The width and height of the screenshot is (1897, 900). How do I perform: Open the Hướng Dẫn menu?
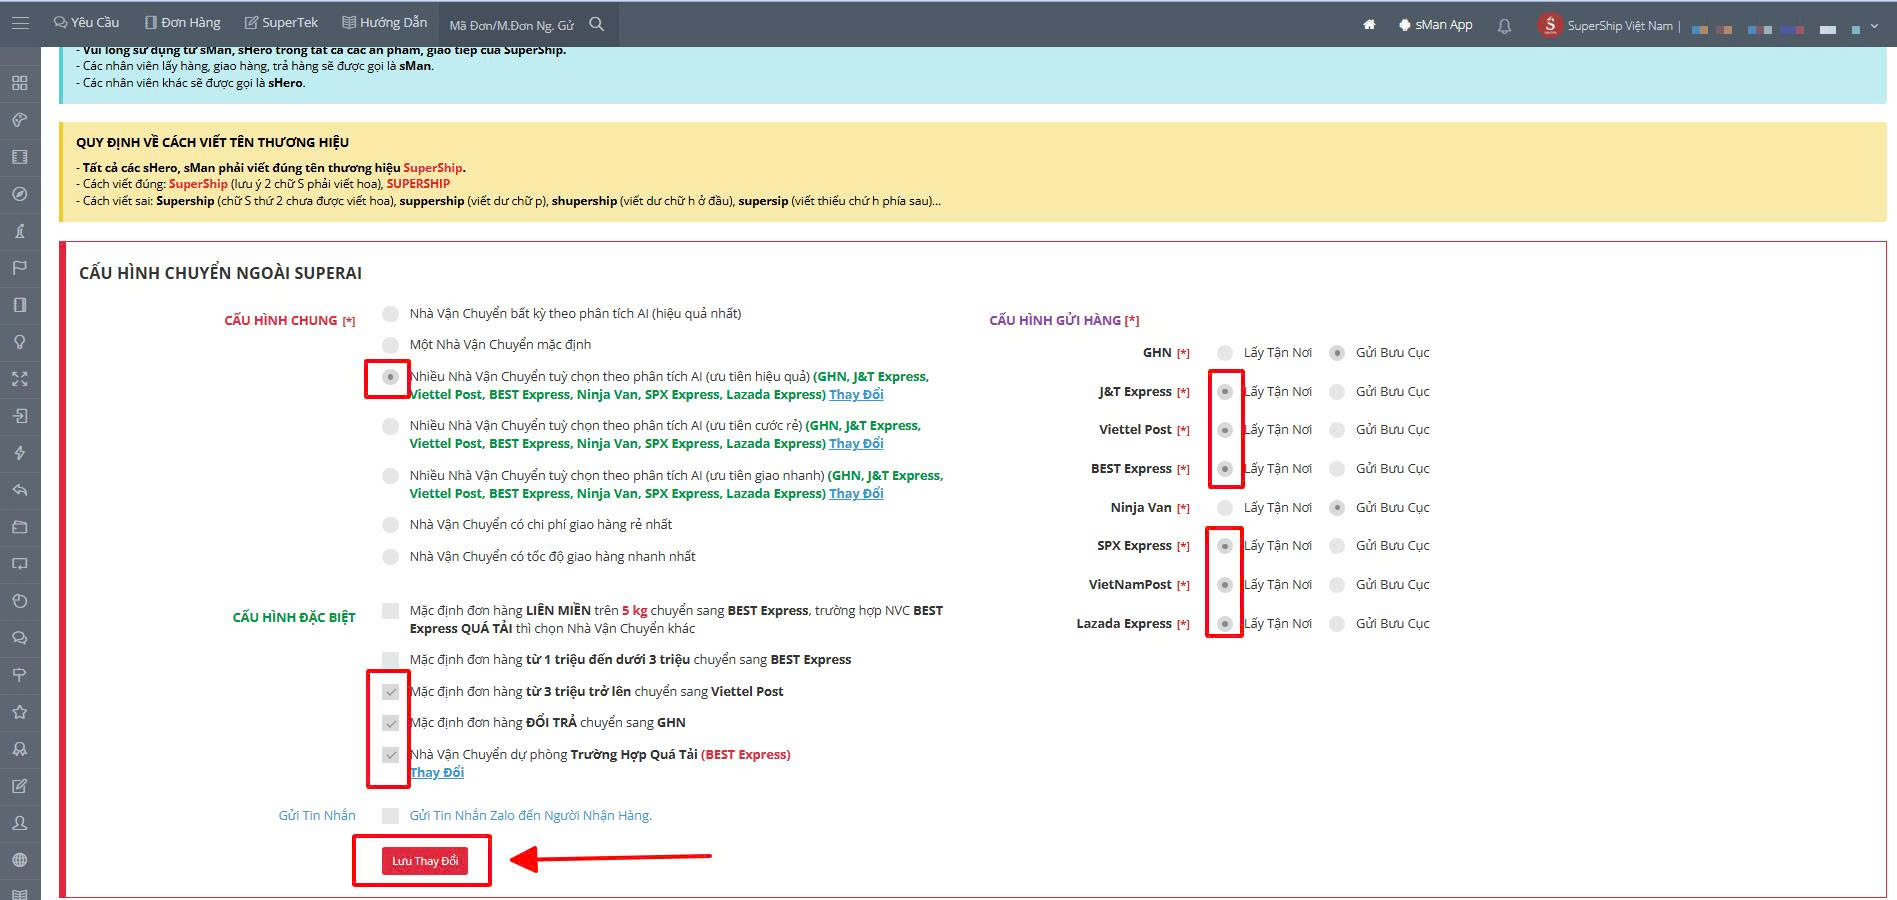click(x=385, y=22)
